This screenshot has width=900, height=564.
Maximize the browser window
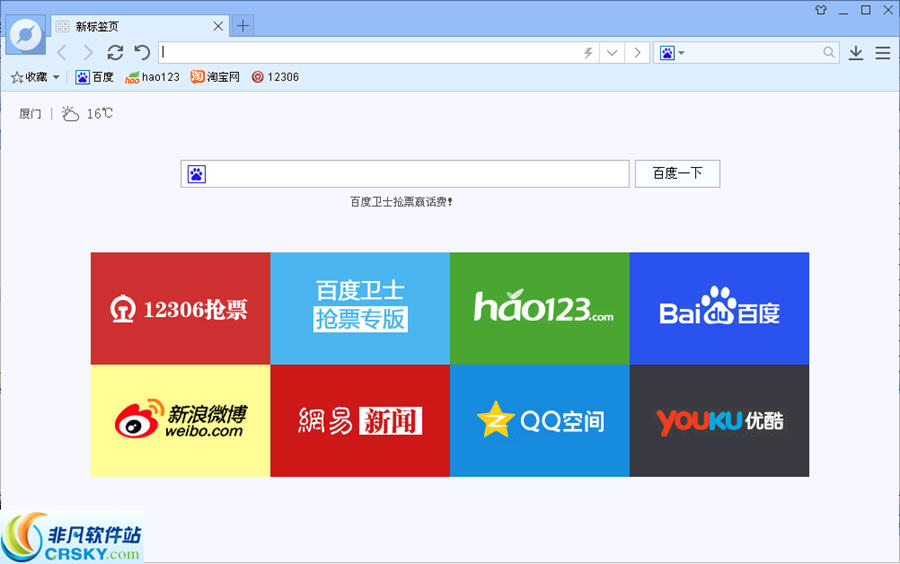click(866, 10)
